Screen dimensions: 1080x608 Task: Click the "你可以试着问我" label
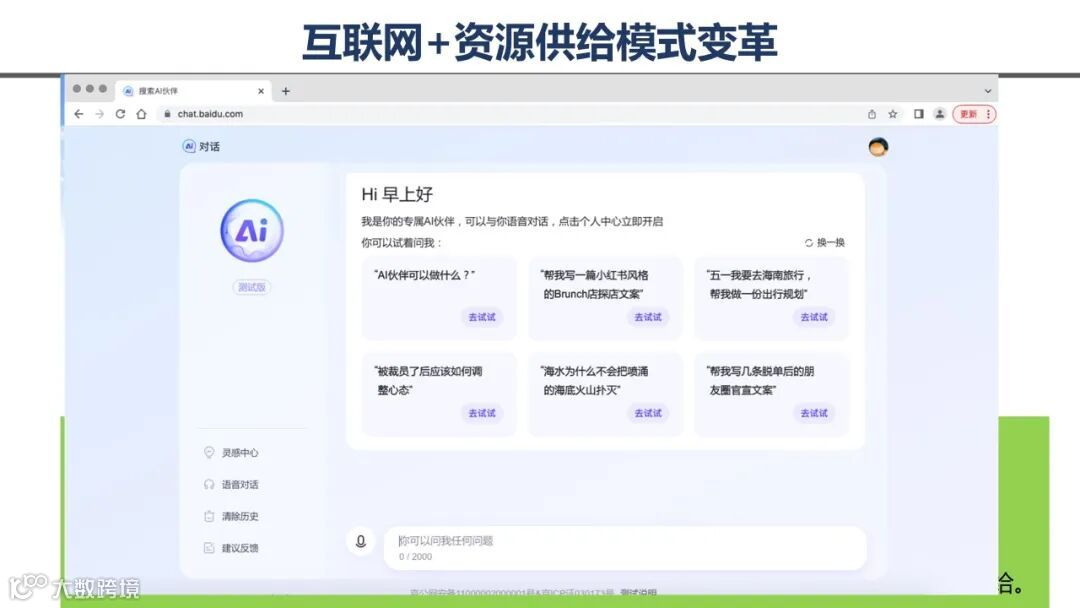click(x=401, y=242)
